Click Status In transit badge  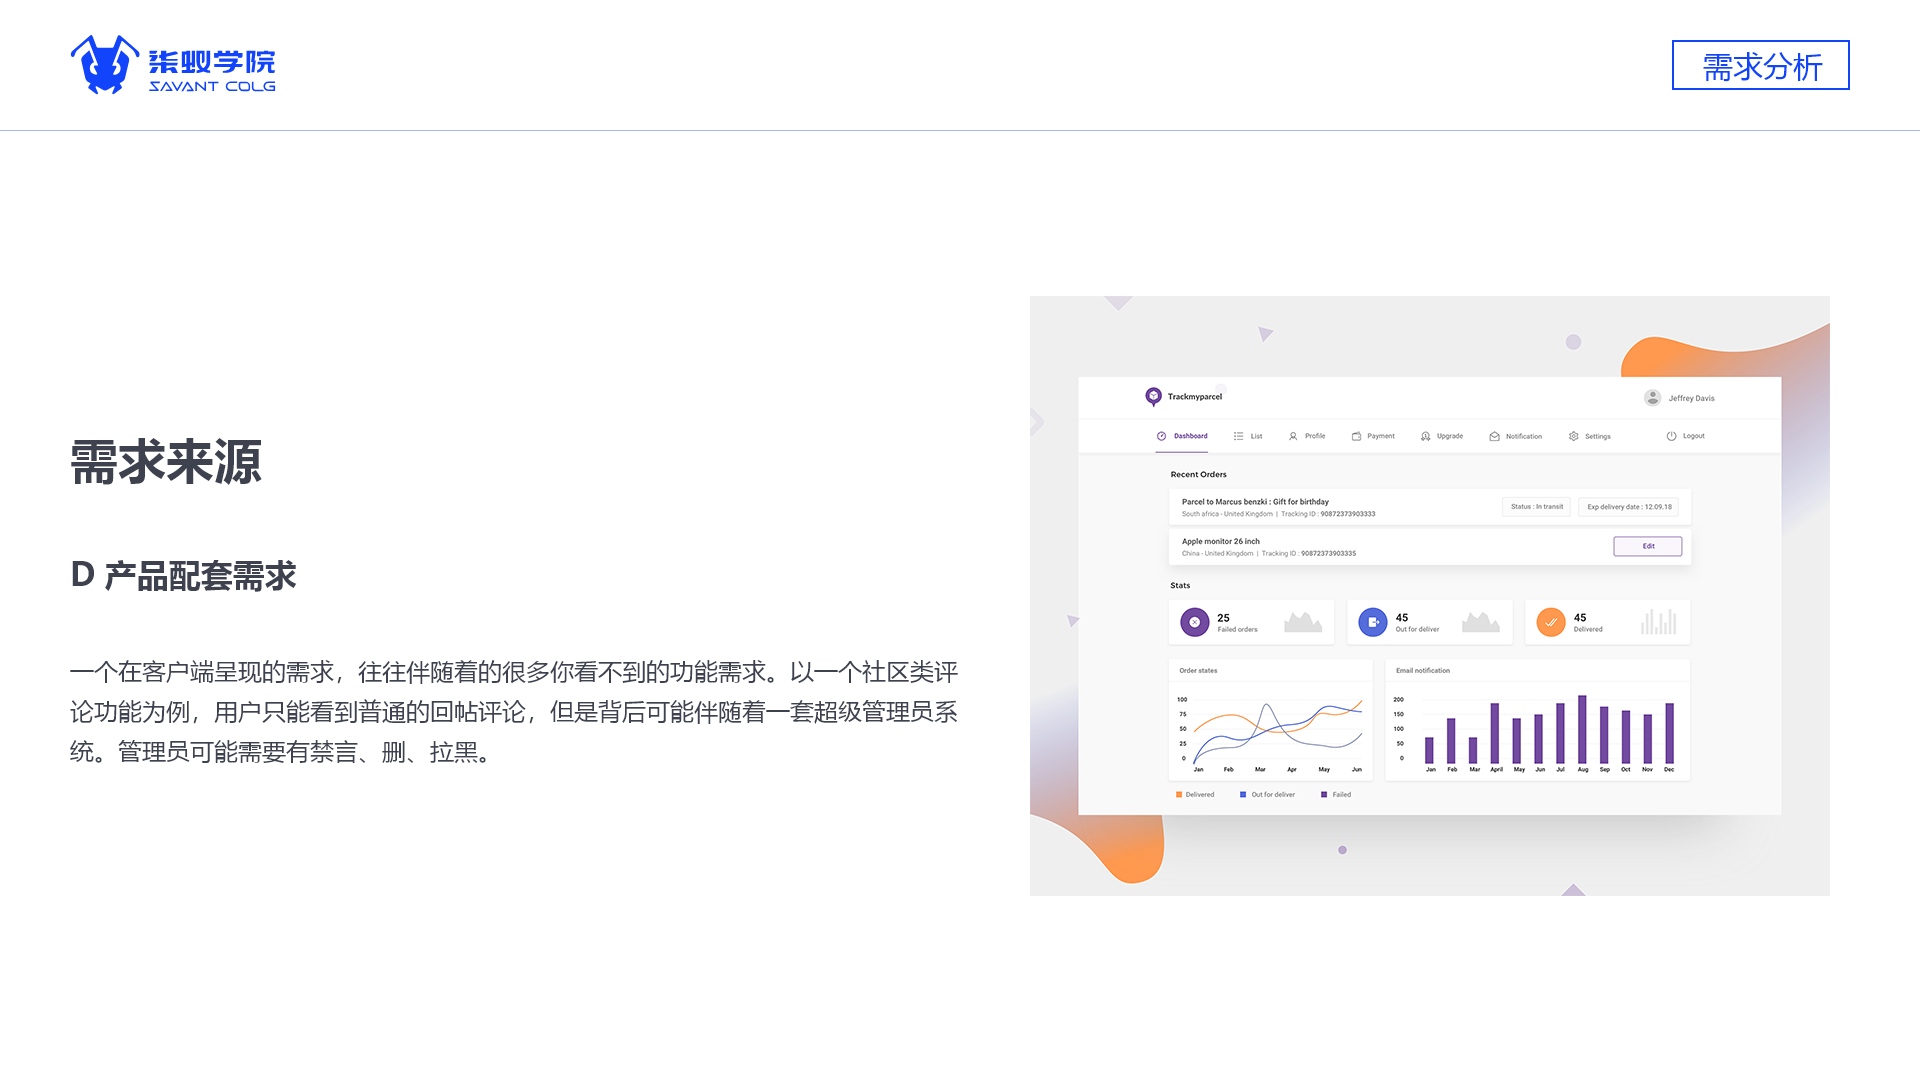coord(1536,507)
